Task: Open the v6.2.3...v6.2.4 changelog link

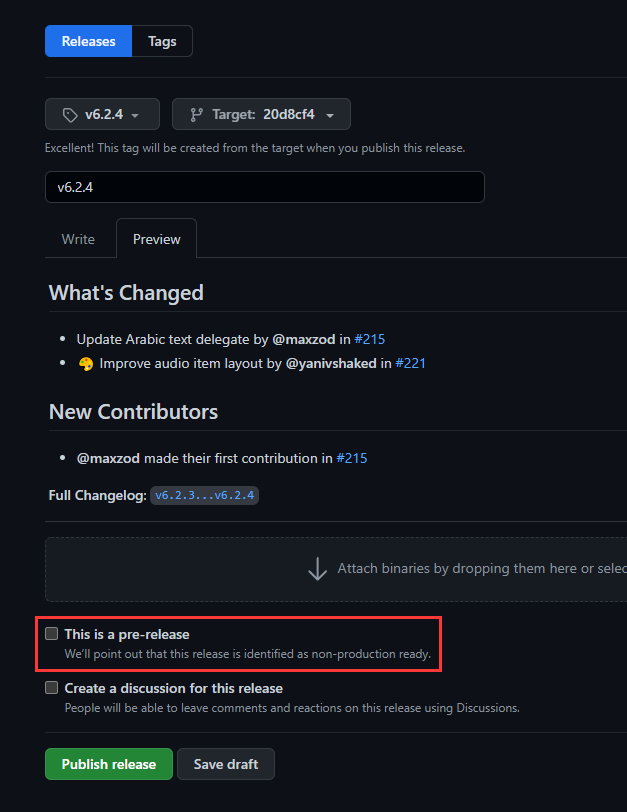Action: (204, 496)
